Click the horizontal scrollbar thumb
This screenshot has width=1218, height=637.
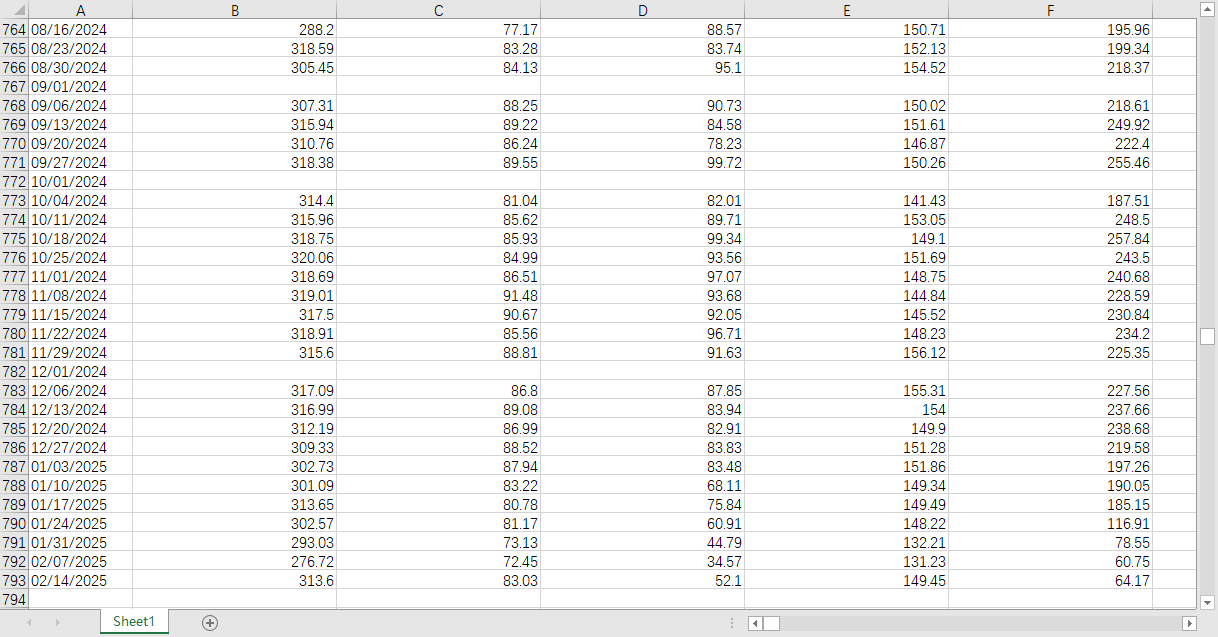[x=771, y=623]
